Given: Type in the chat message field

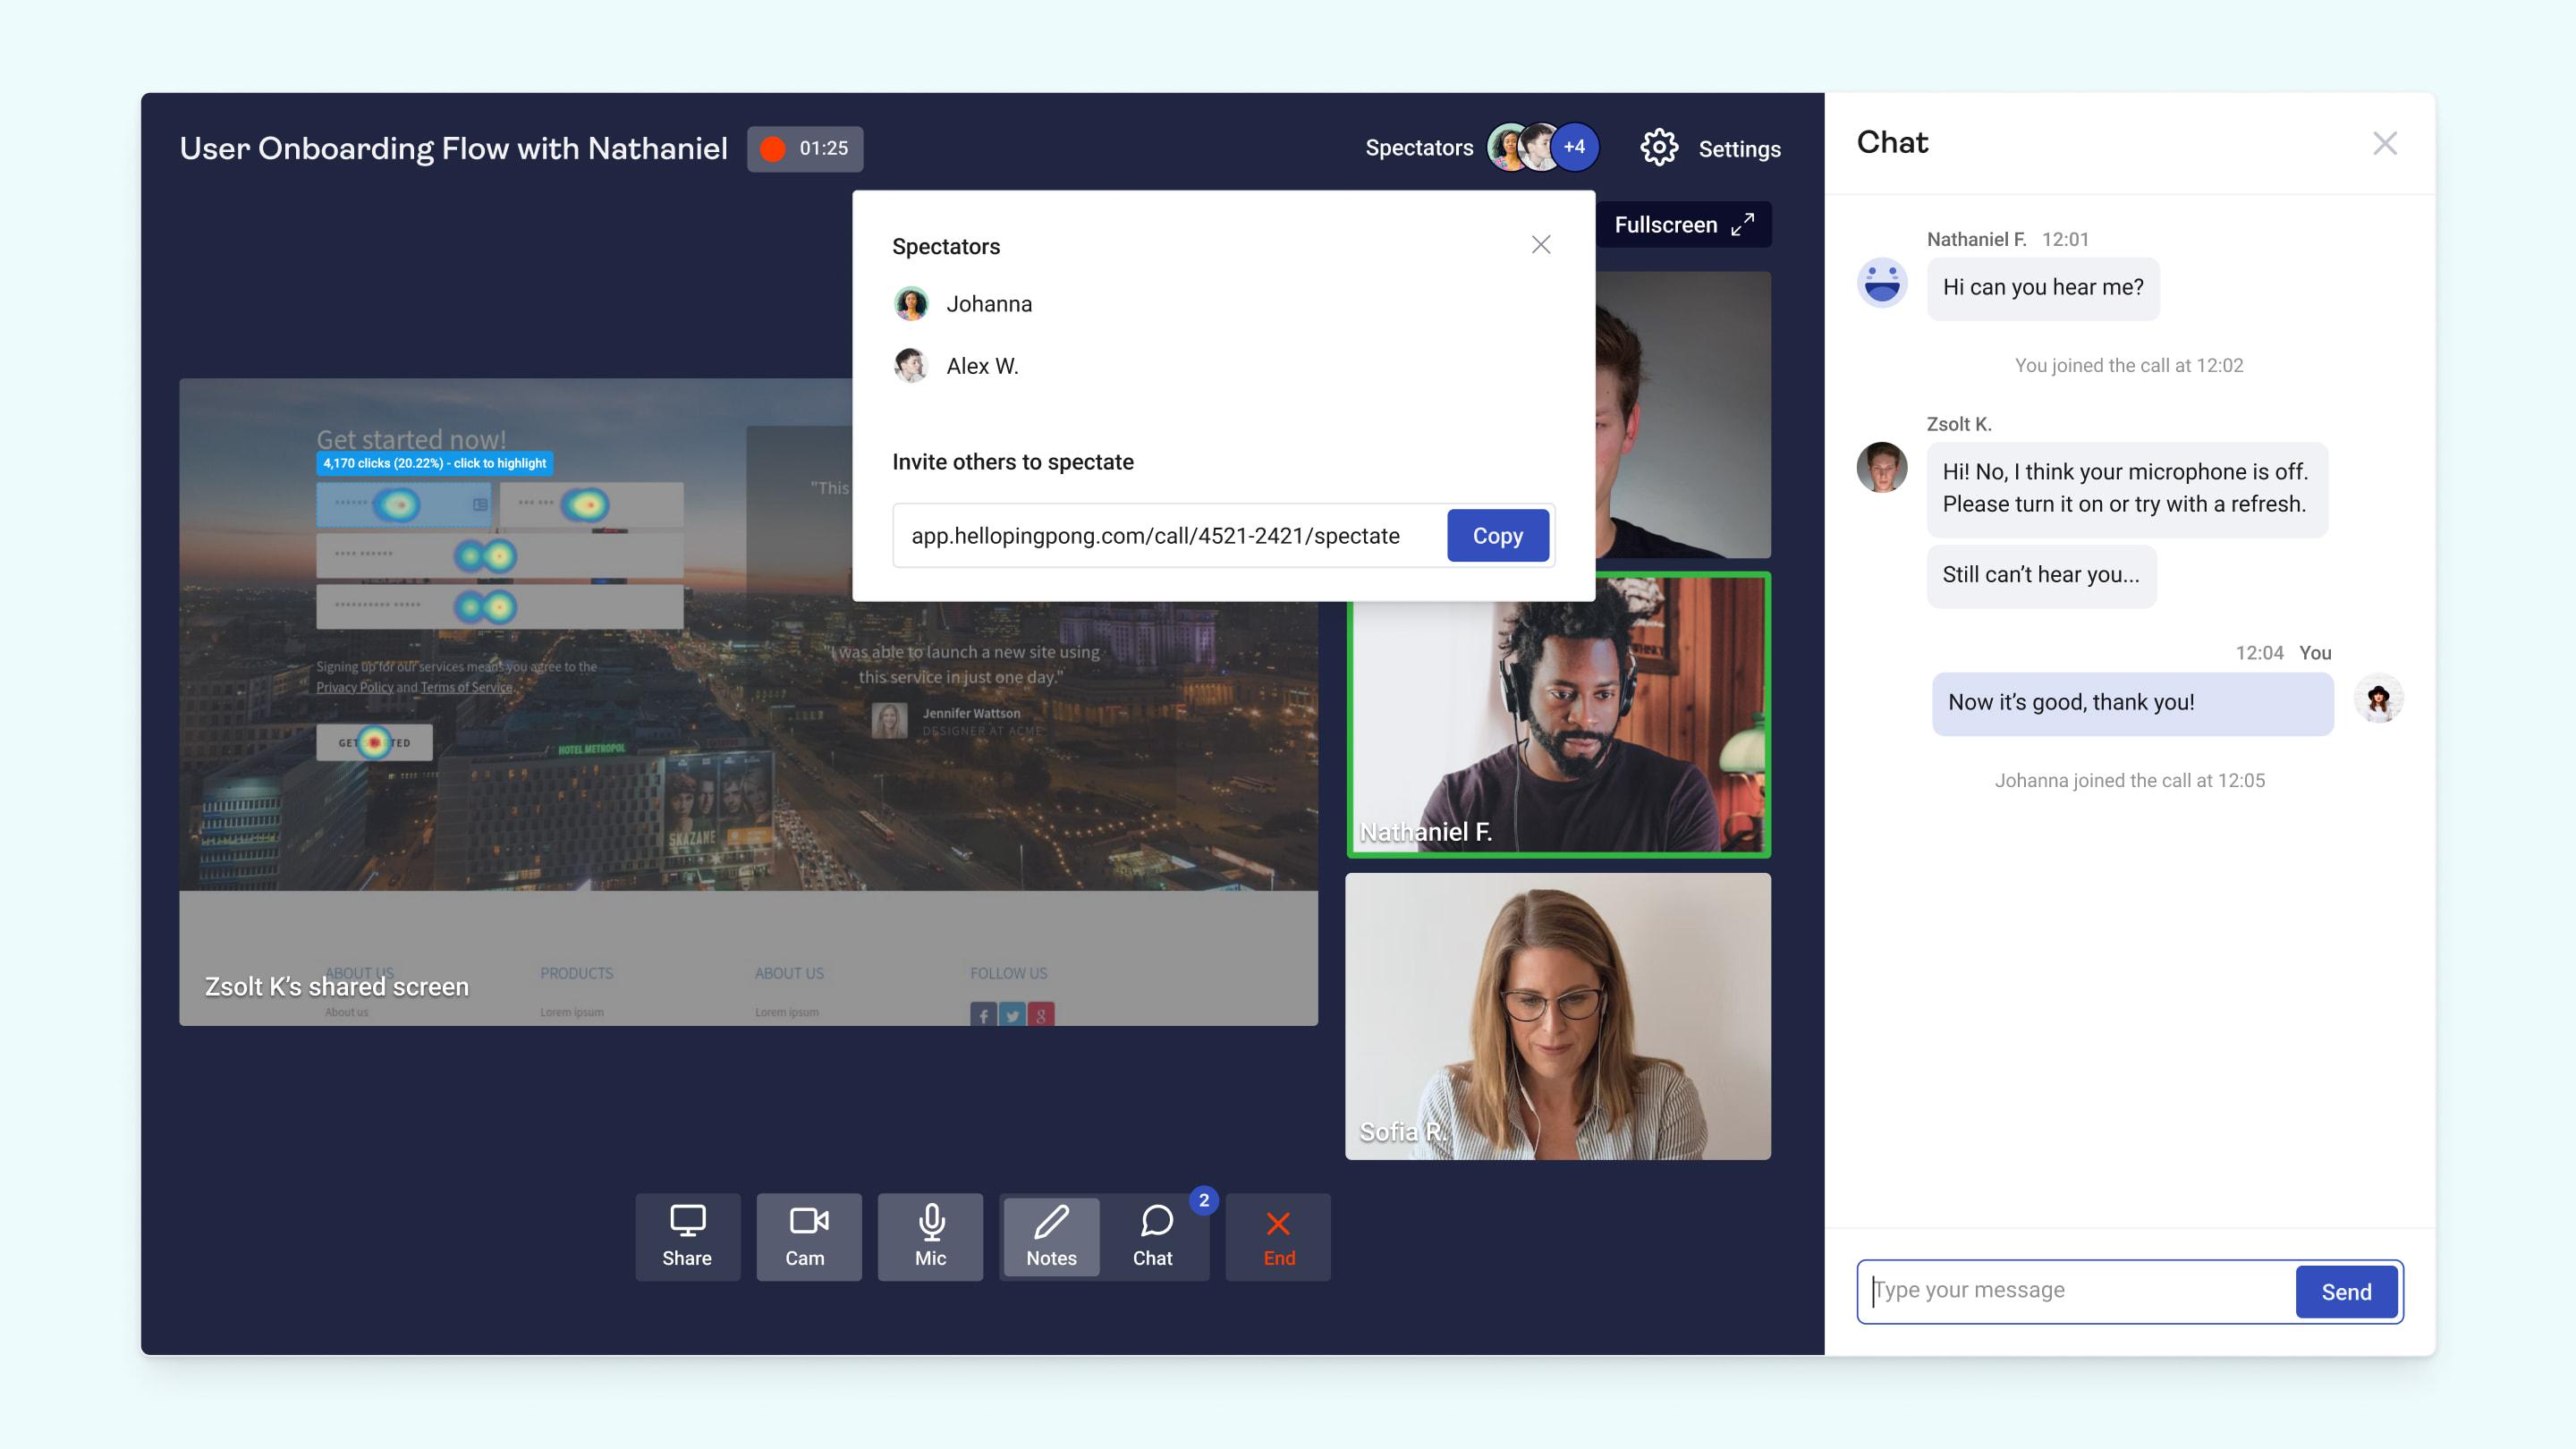Looking at the screenshot, I should coord(2077,1290).
